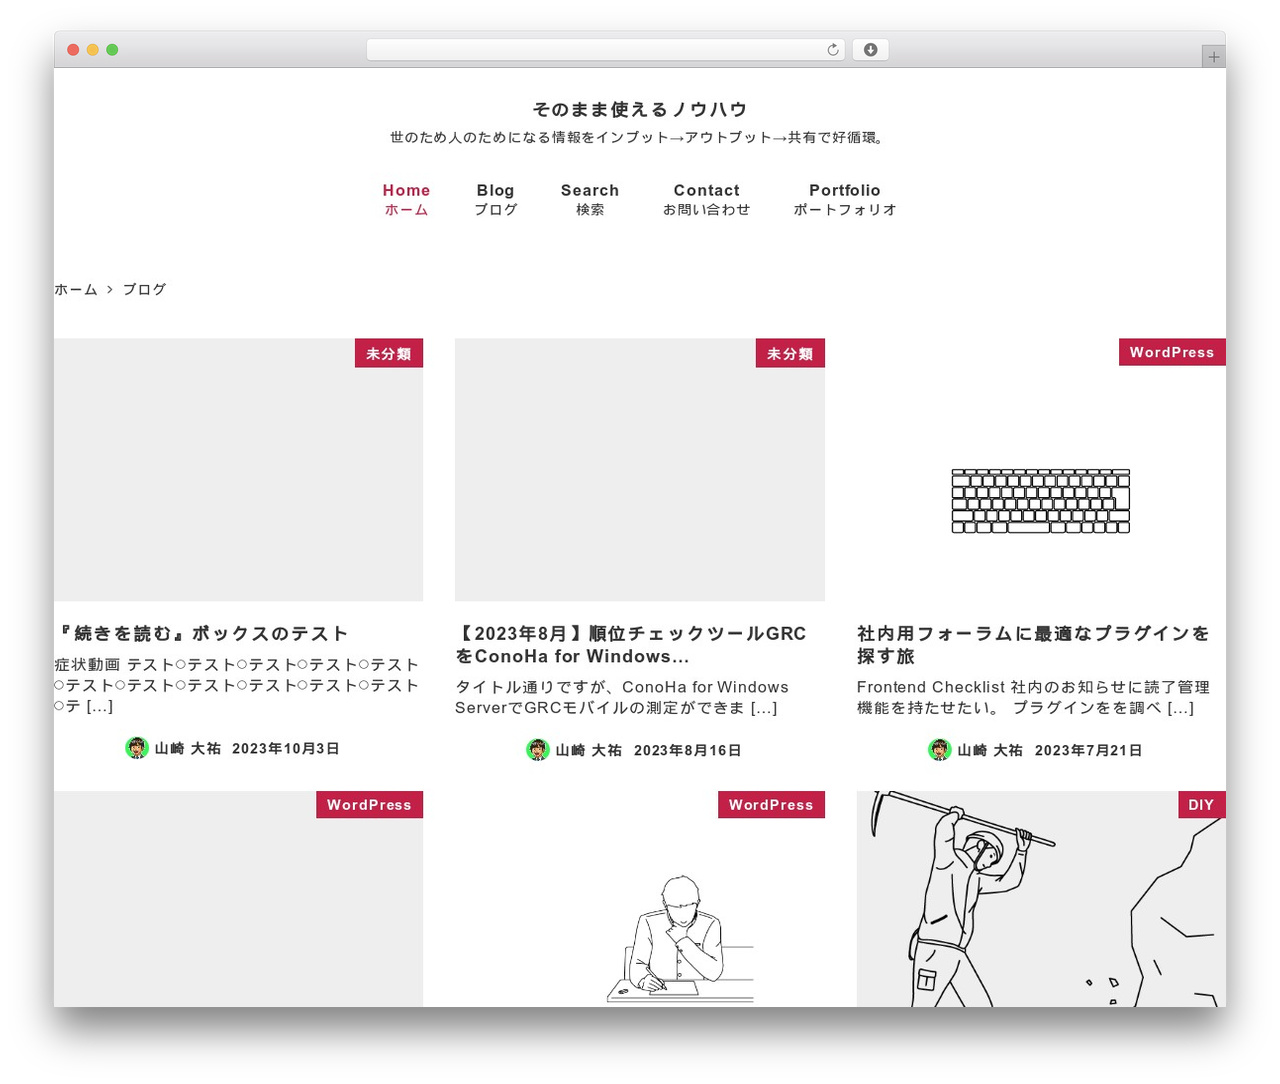Click the ブログ breadcrumb text

click(144, 289)
